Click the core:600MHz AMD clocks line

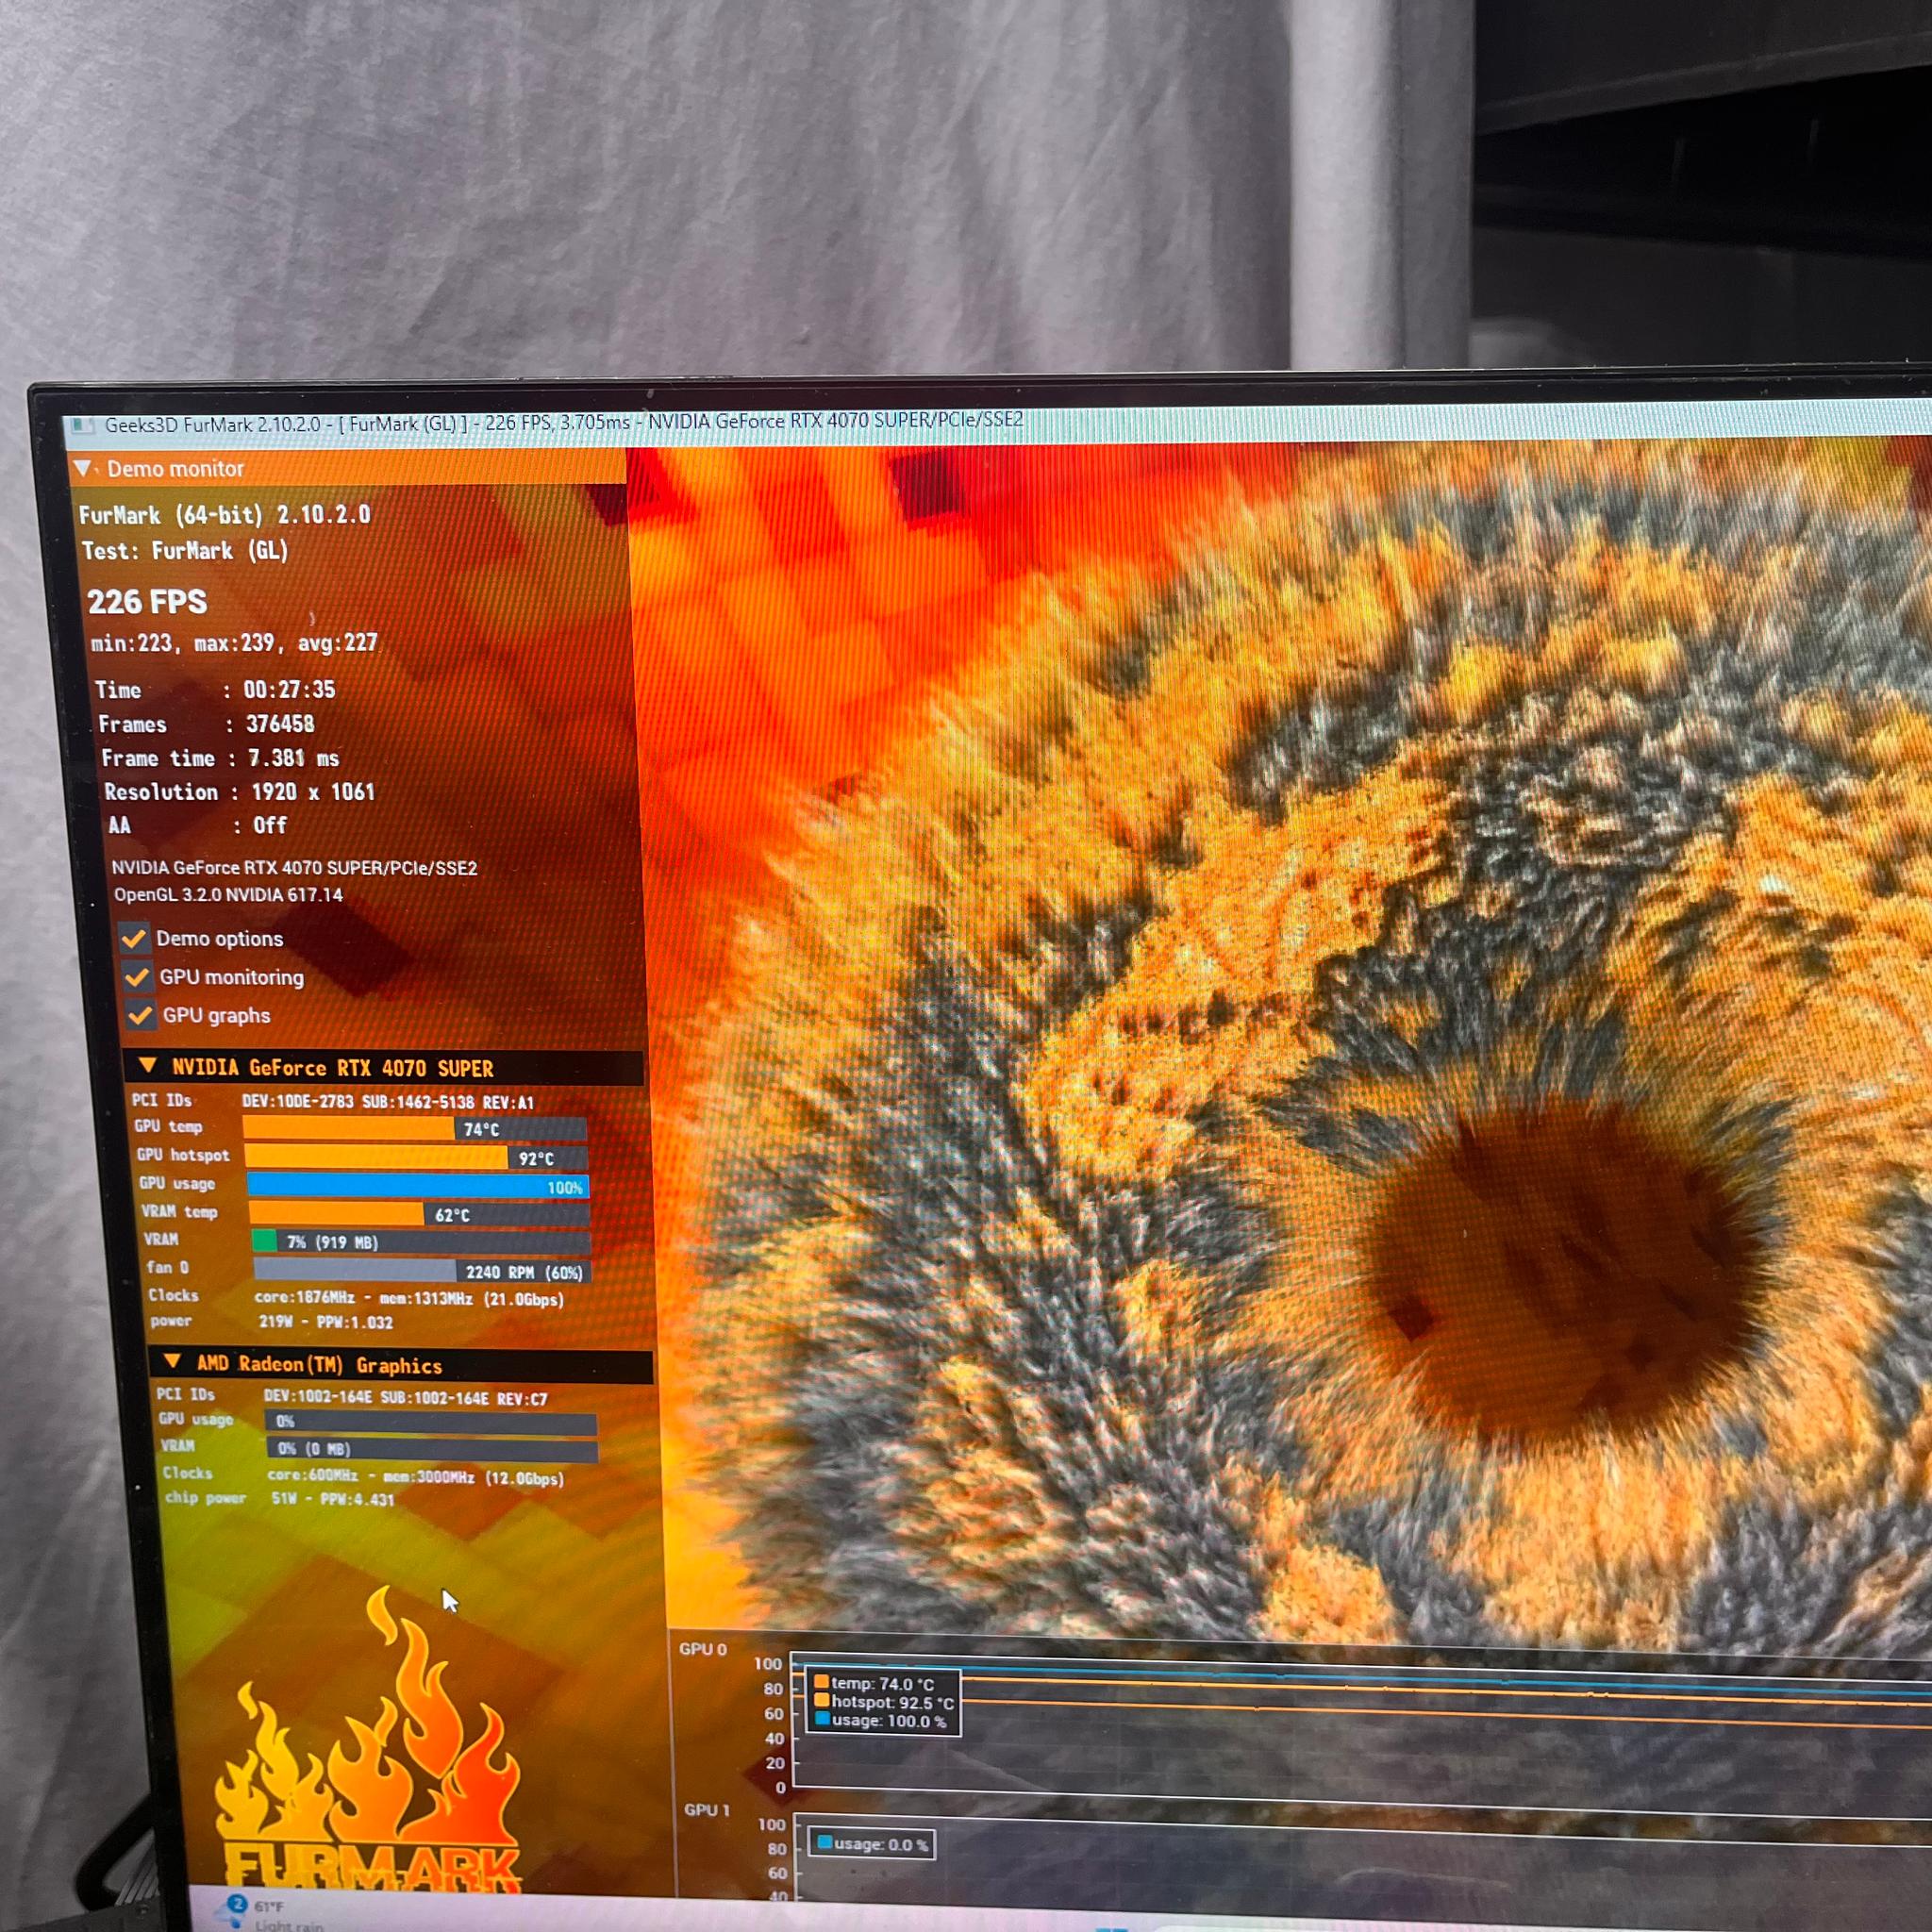coord(416,1477)
